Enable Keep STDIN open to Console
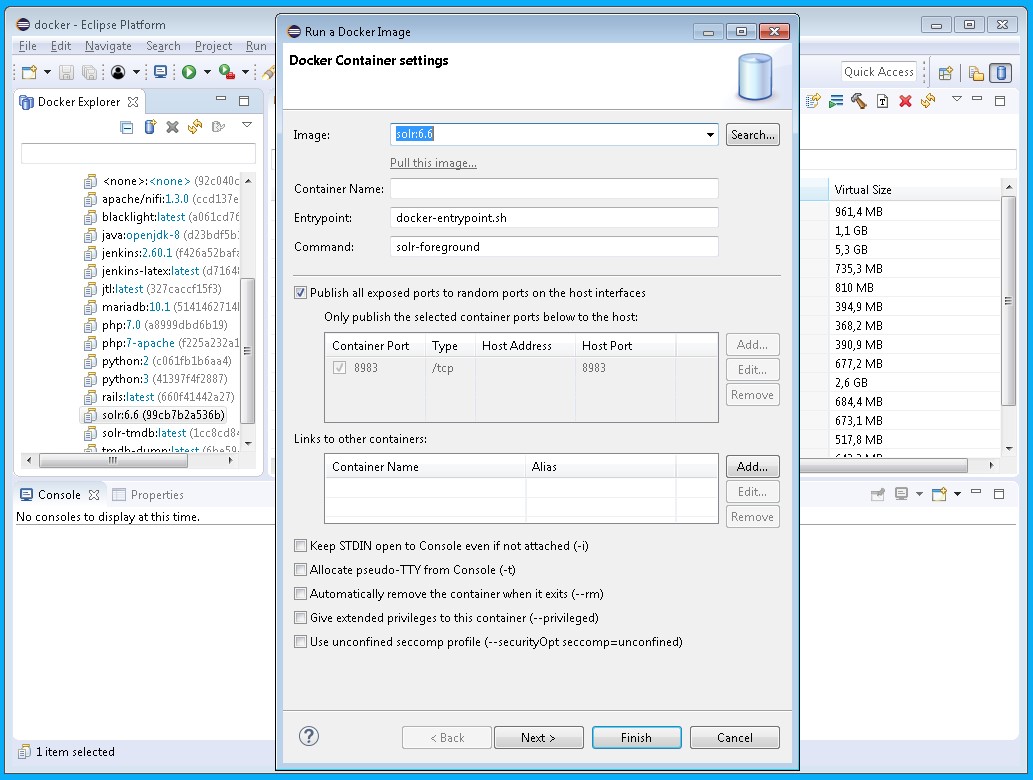 (x=301, y=546)
